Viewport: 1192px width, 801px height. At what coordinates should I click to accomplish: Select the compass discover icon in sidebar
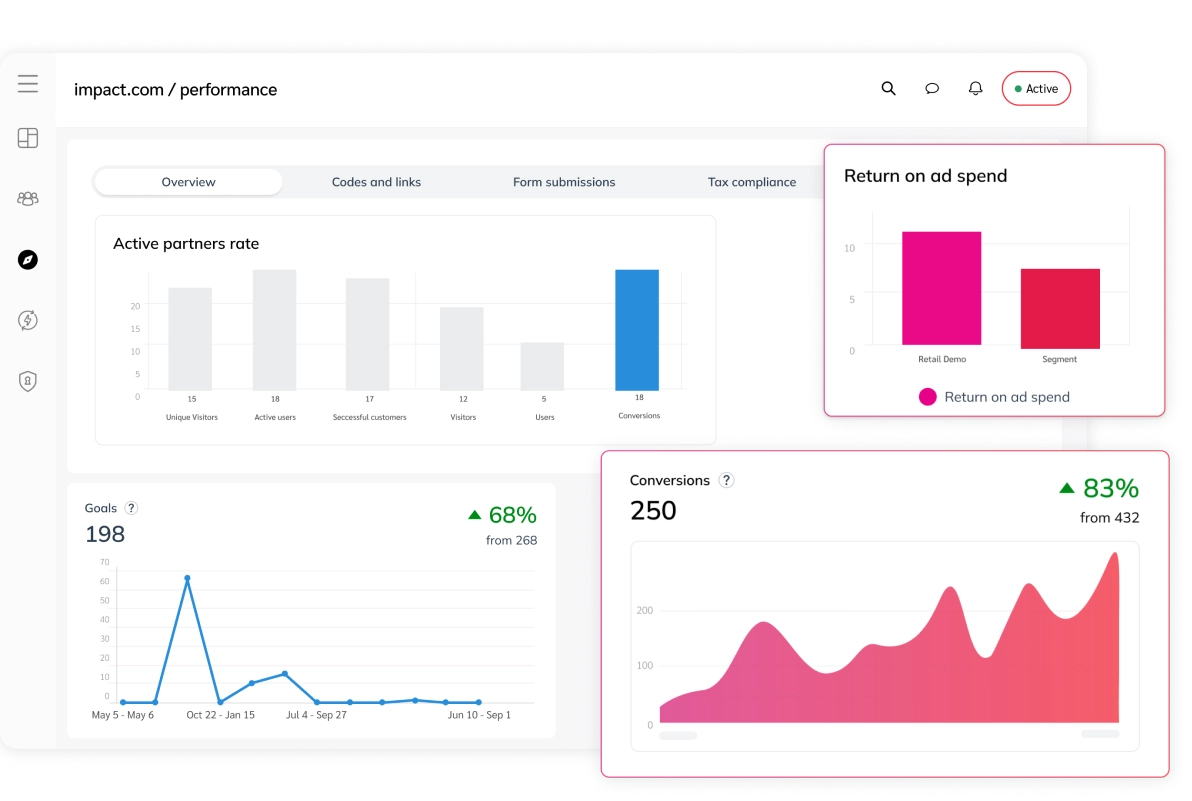click(x=28, y=260)
